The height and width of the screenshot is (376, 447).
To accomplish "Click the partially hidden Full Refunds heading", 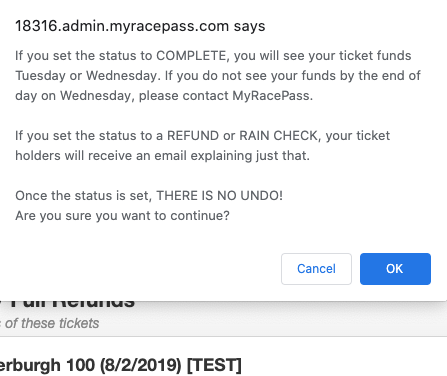I will coord(67,304).
